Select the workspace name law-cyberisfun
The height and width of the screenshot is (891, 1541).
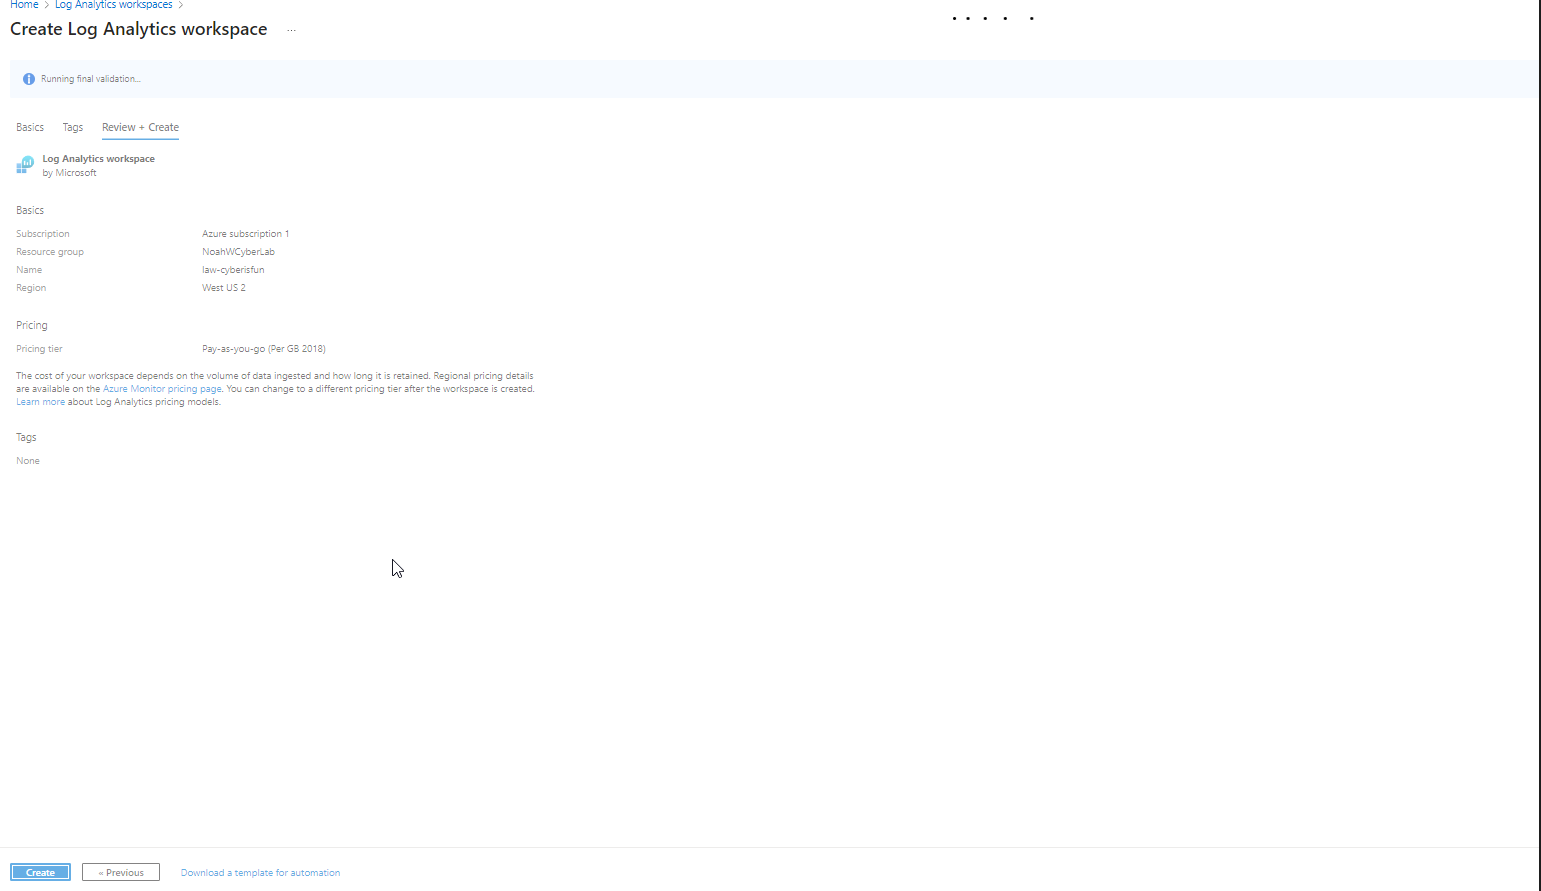pyautogui.click(x=233, y=270)
